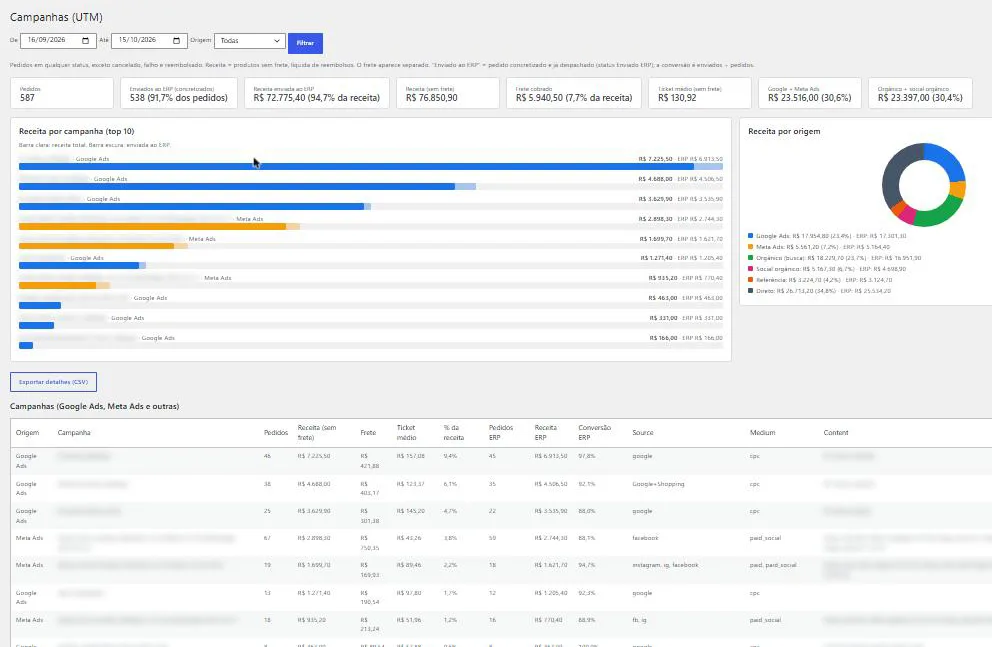Viewport: 992px width, 647px height.
Task: Click the green Orgânico (busca) legend swatch
Action: [x=751, y=257]
